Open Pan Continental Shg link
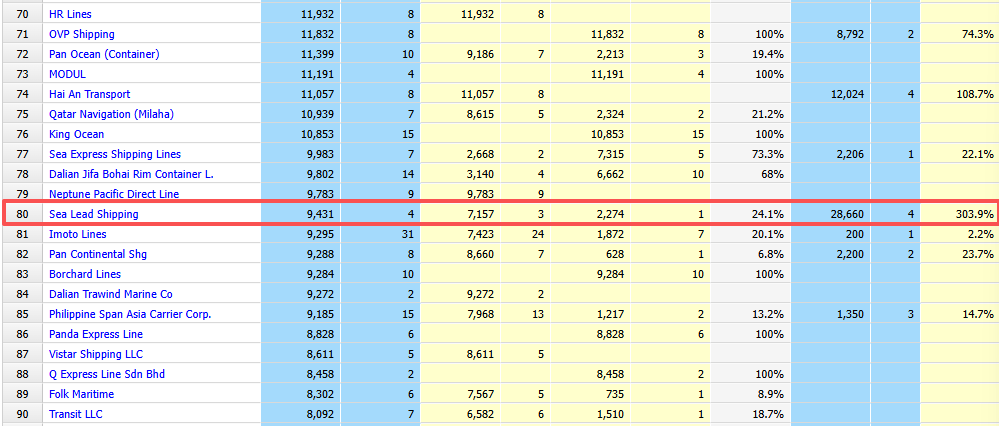This screenshot has width=999, height=426. pos(97,254)
